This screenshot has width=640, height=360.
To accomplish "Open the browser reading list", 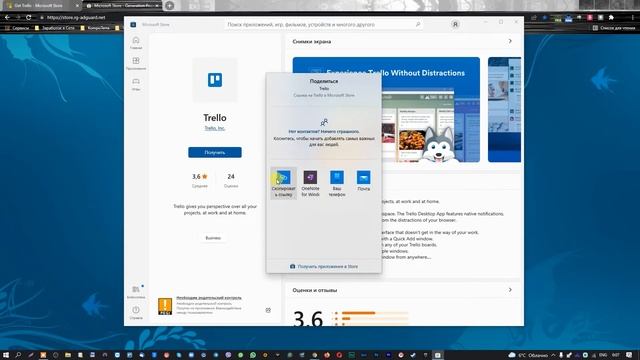I will [x=613, y=28].
